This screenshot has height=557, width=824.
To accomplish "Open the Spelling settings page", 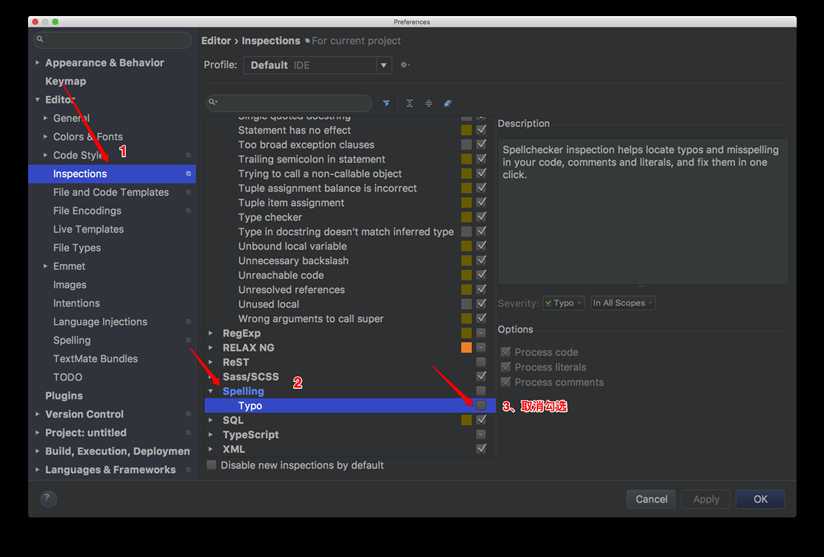I will (71, 340).
